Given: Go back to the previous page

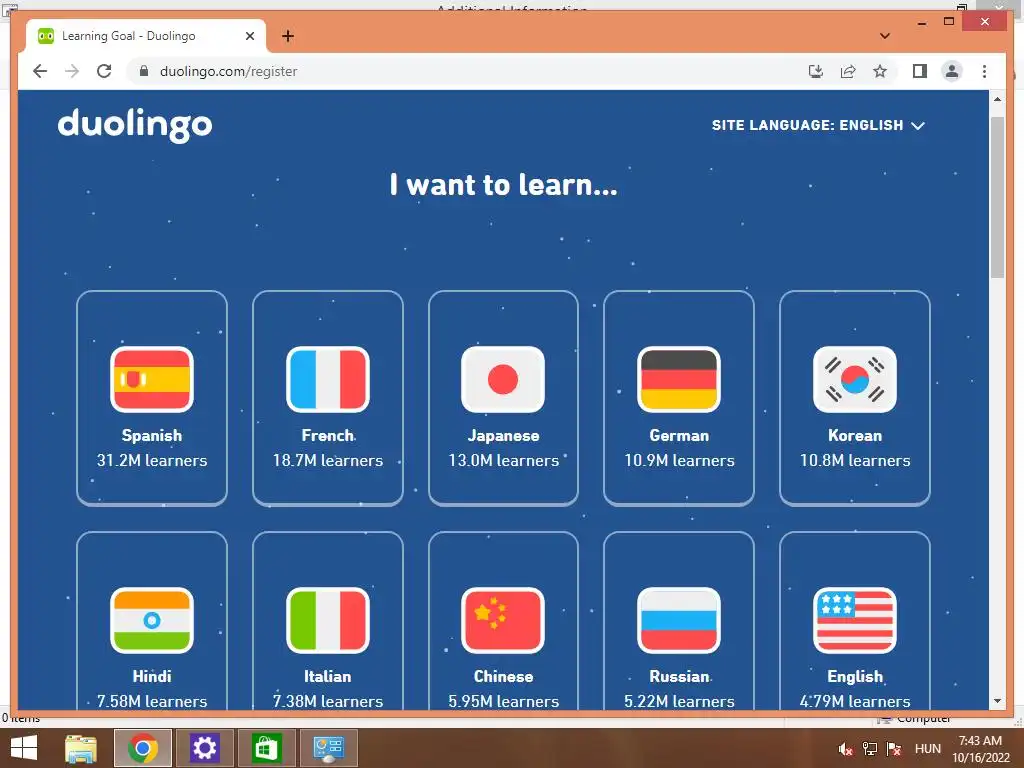Looking at the screenshot, I should tap(40, 71).
